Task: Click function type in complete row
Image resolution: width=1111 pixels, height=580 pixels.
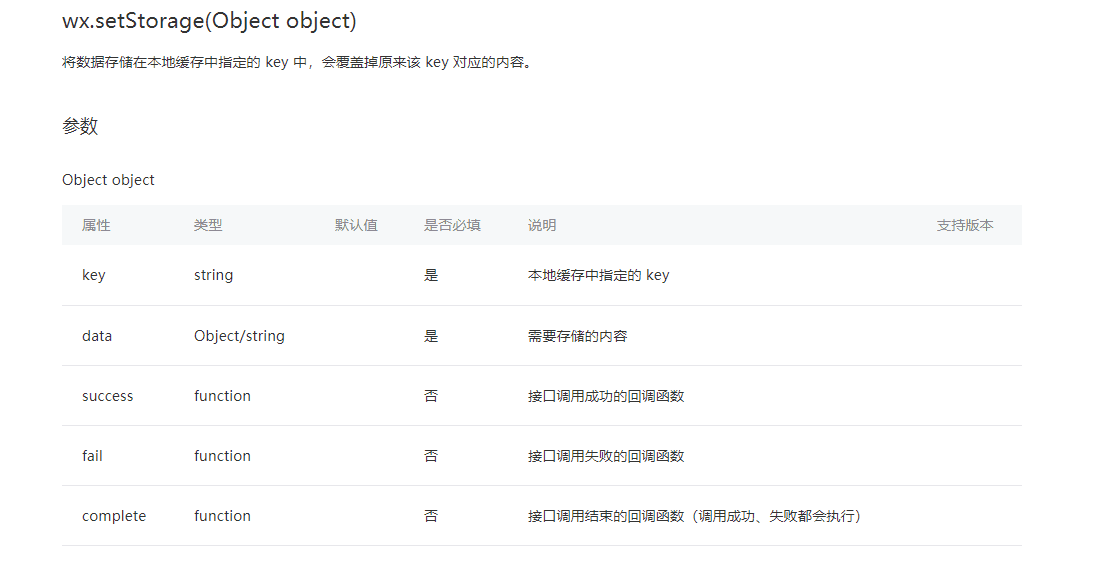Action: tap(222, 516)
